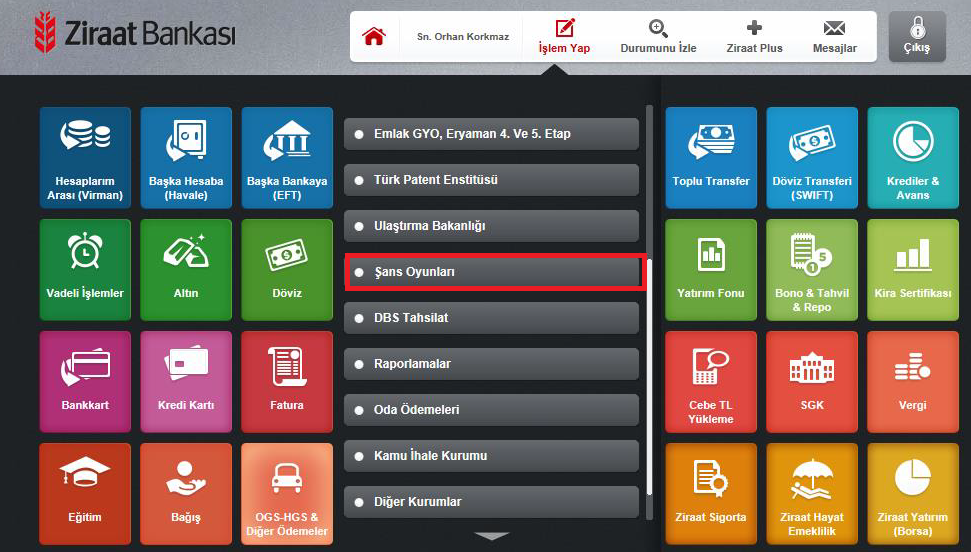Select Emlak GYO, Eryaman 4. Ve 5. Etap
This screenshot has width=971, height=552.
[x=491, y=134]
